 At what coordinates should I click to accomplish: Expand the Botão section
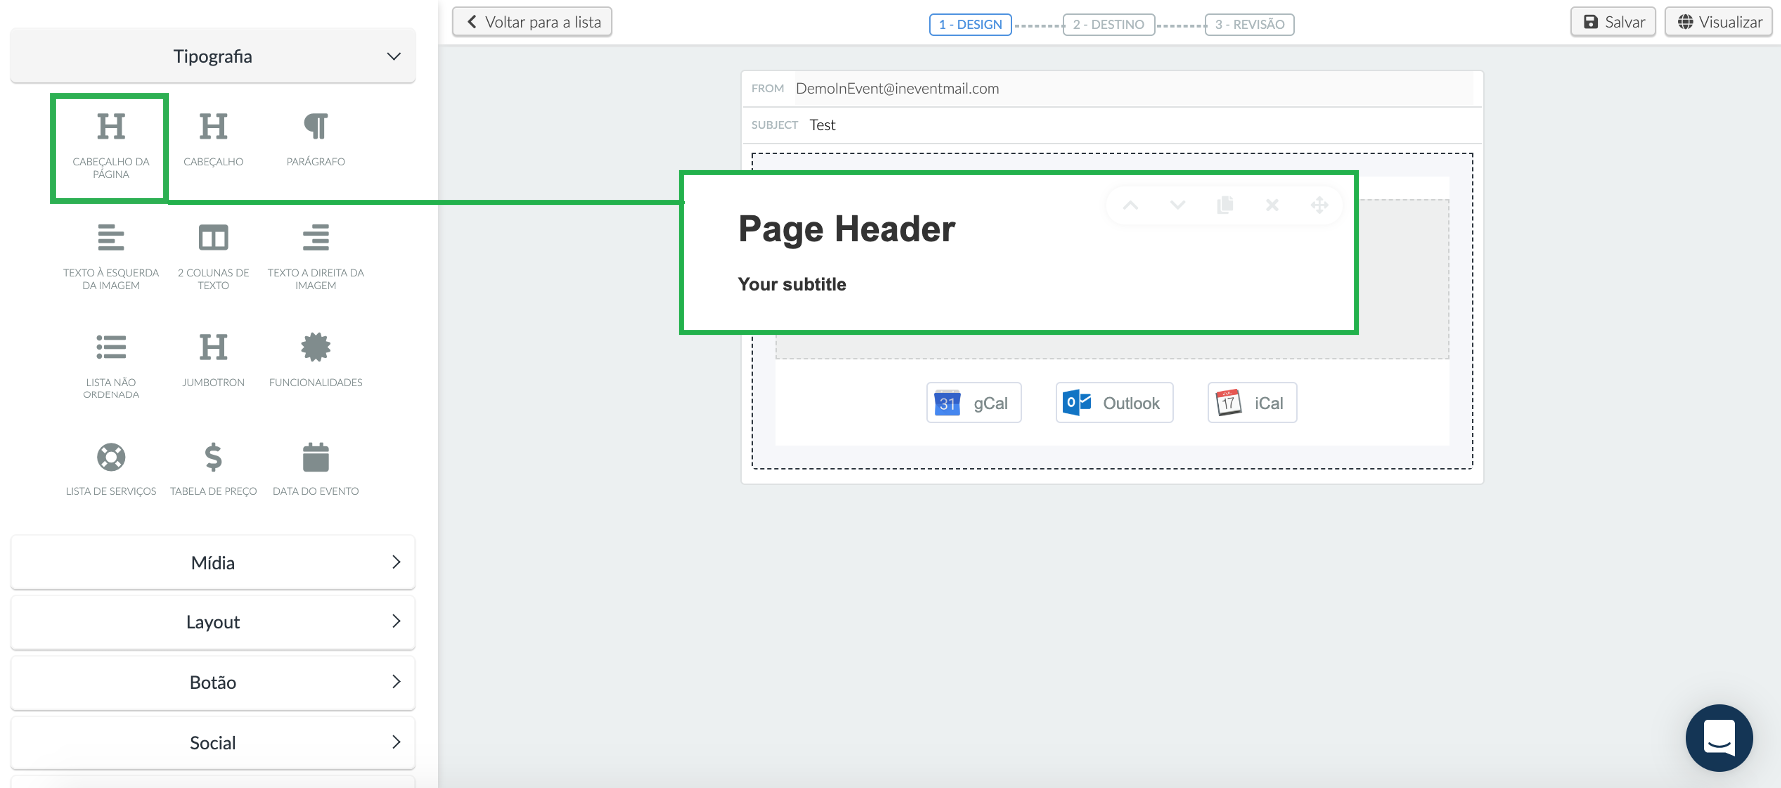pos(213,682)
